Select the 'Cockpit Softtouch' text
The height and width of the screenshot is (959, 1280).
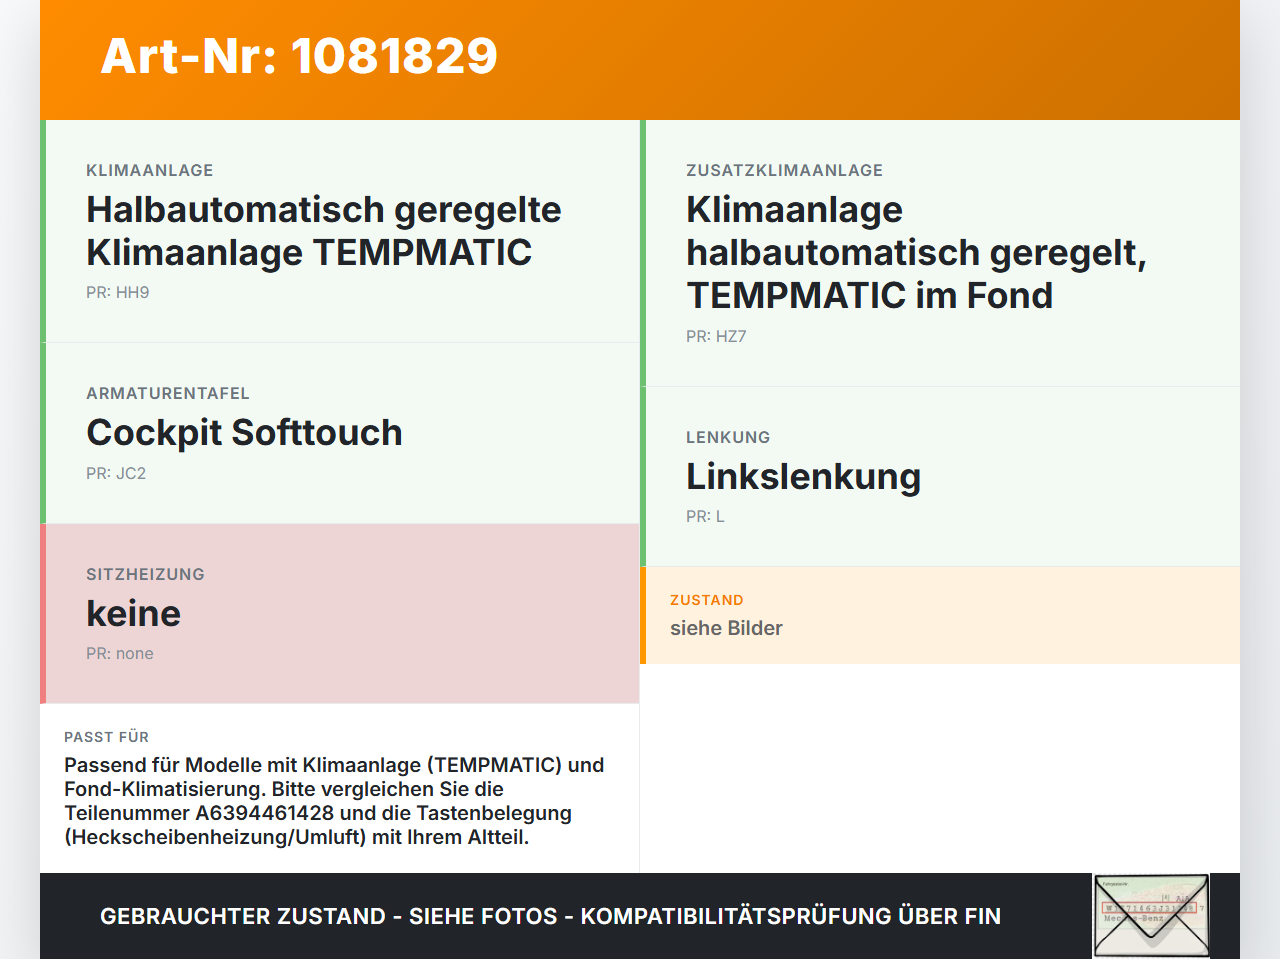(244, 433)
